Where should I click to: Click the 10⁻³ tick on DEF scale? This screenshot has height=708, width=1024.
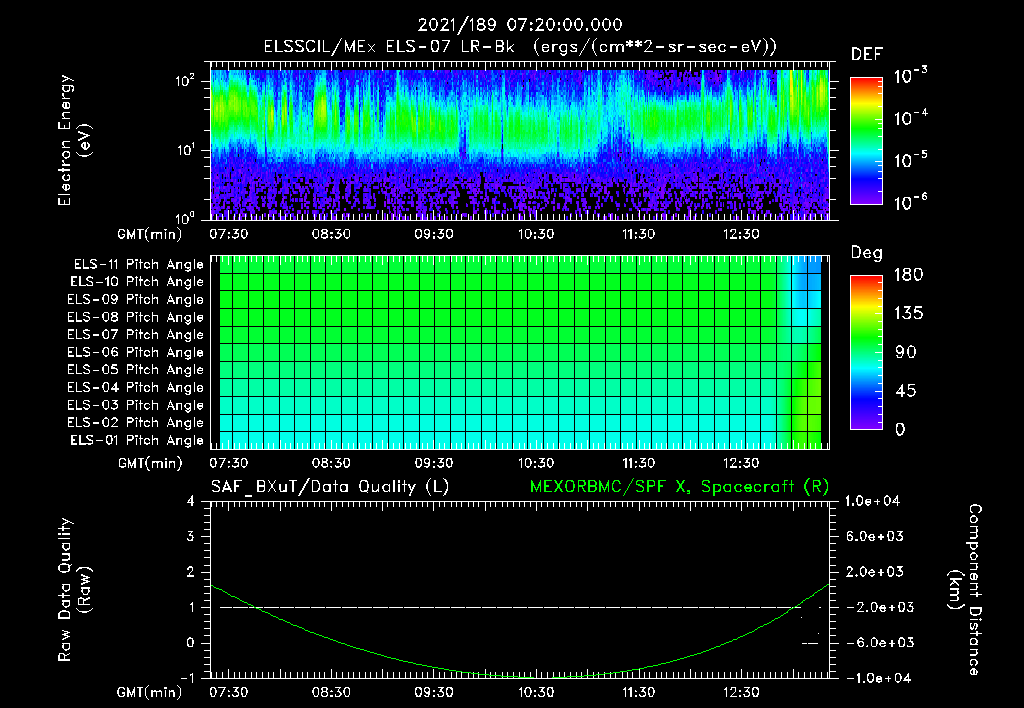click(x=910, y=76)
